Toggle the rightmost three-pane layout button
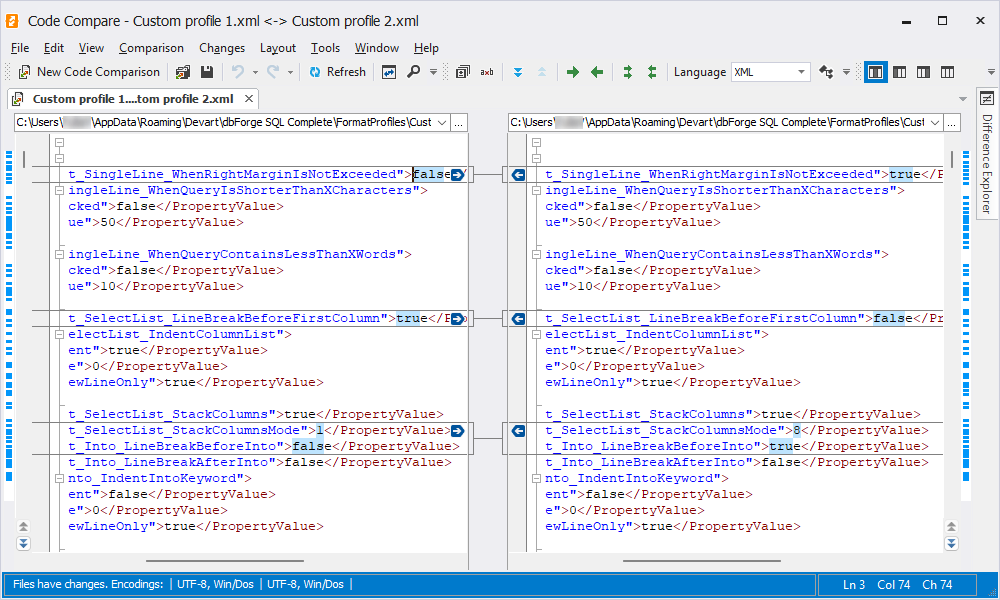Viewport: 1000px width, 600px height. coord(947,72)
